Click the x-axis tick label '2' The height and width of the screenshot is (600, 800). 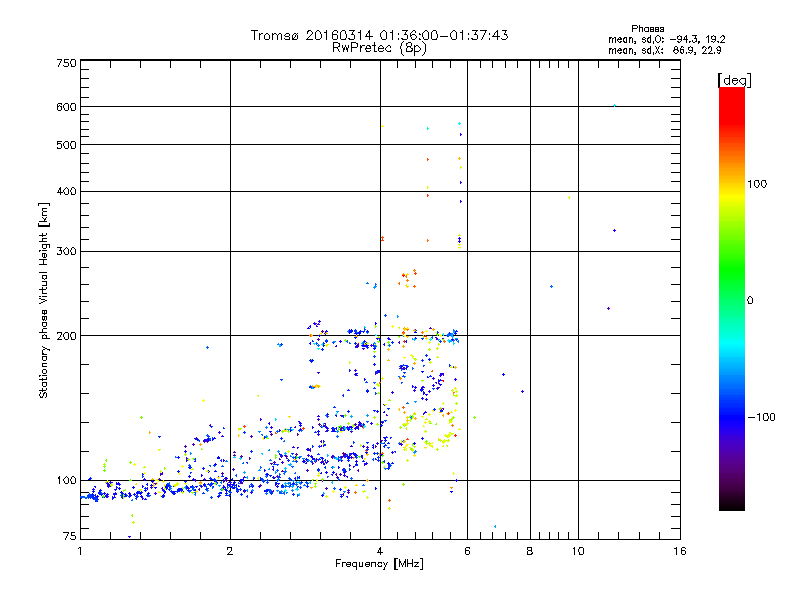click(230, 551)
